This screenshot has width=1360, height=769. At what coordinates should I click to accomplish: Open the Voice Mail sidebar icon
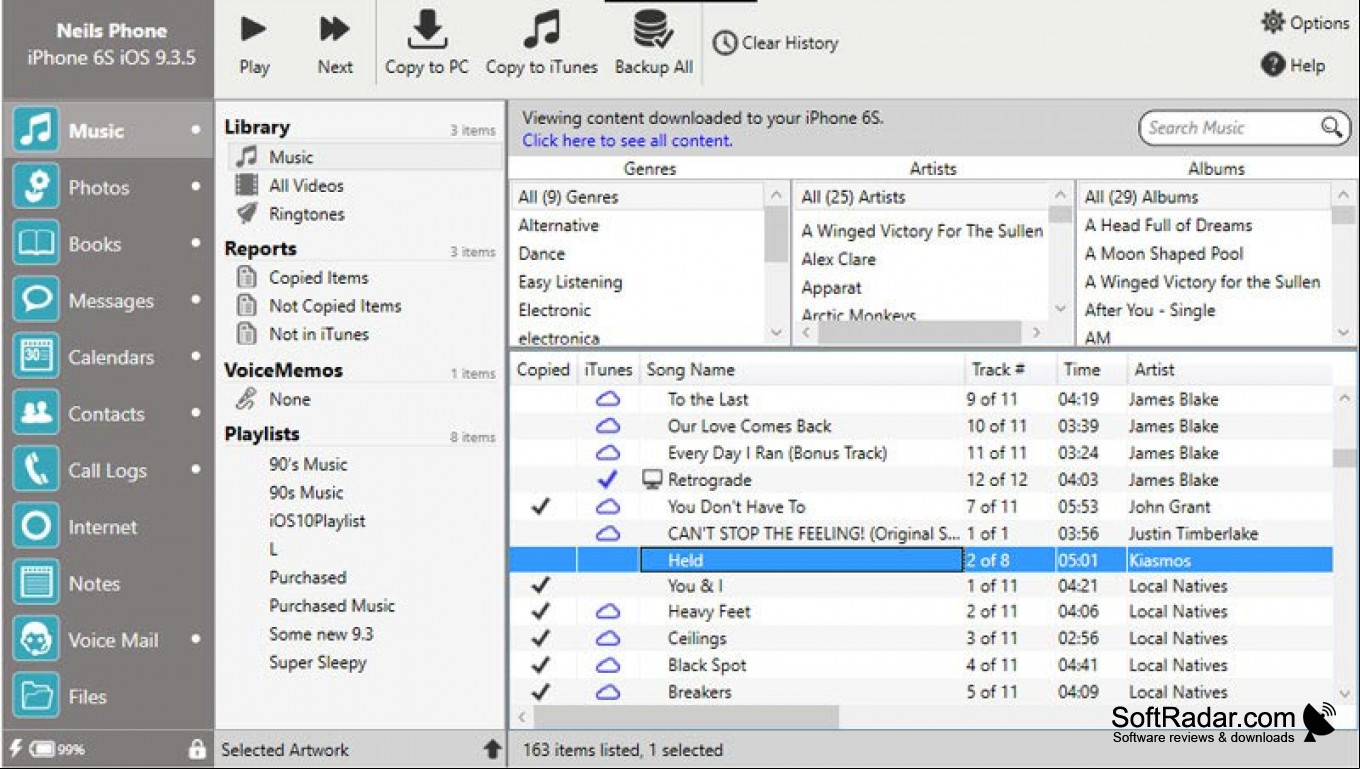(x=36, y=639)
